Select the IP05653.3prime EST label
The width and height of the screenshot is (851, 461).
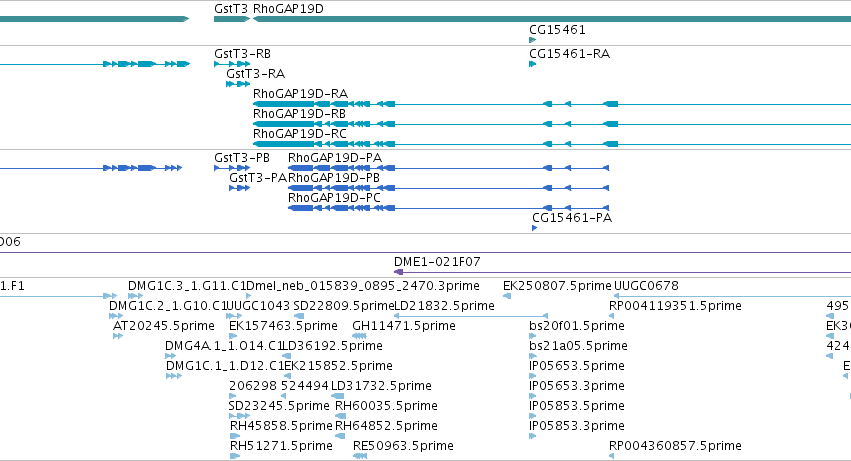[577, 386]
